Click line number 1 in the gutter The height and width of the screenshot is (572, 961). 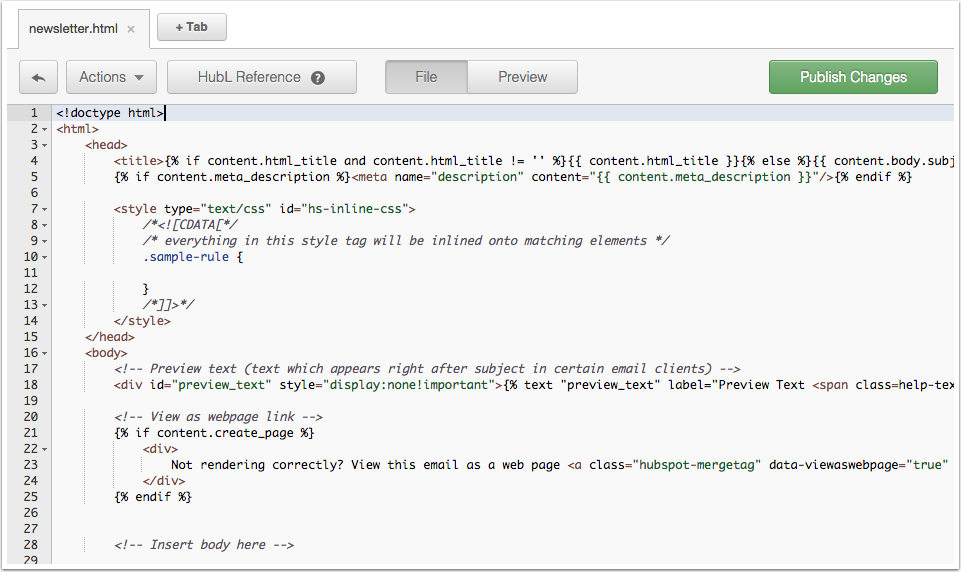pos(34,113)
